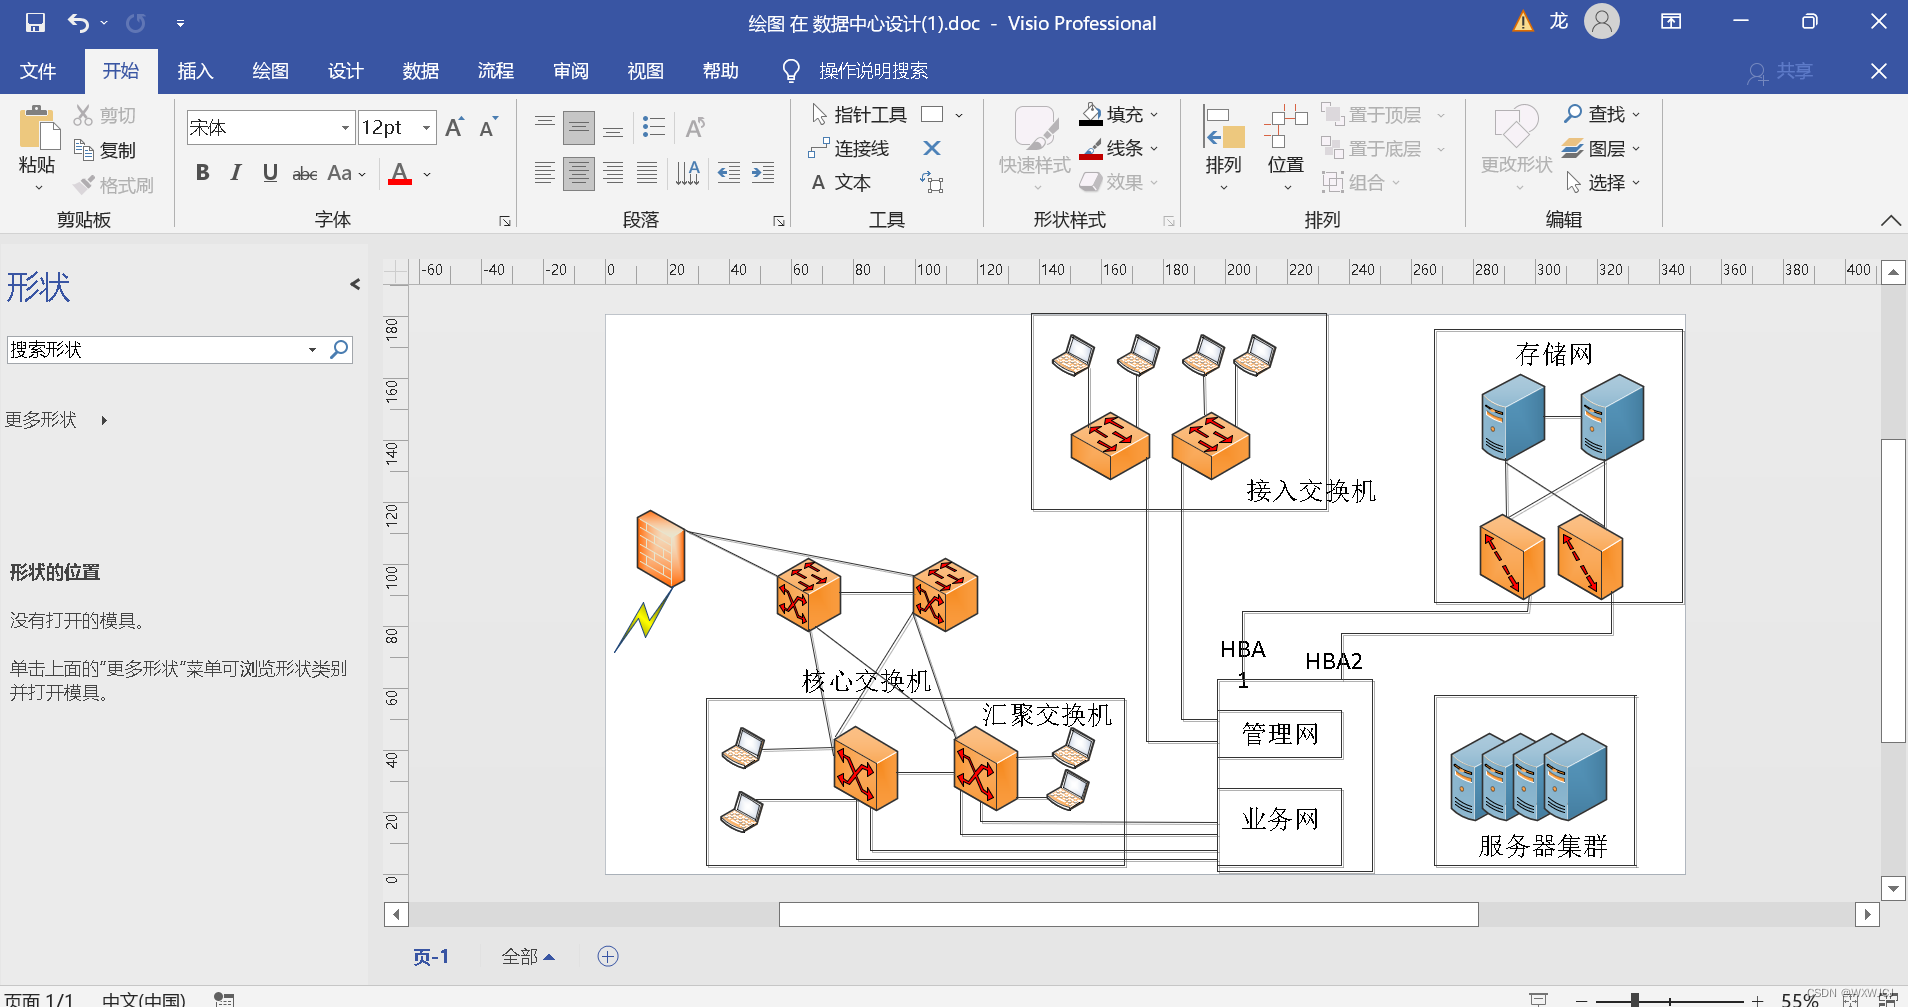Open the font name dropdown 宋体
Image resolution: width=1908 pixels, height=1007 pixels.
tap(345, 127)
